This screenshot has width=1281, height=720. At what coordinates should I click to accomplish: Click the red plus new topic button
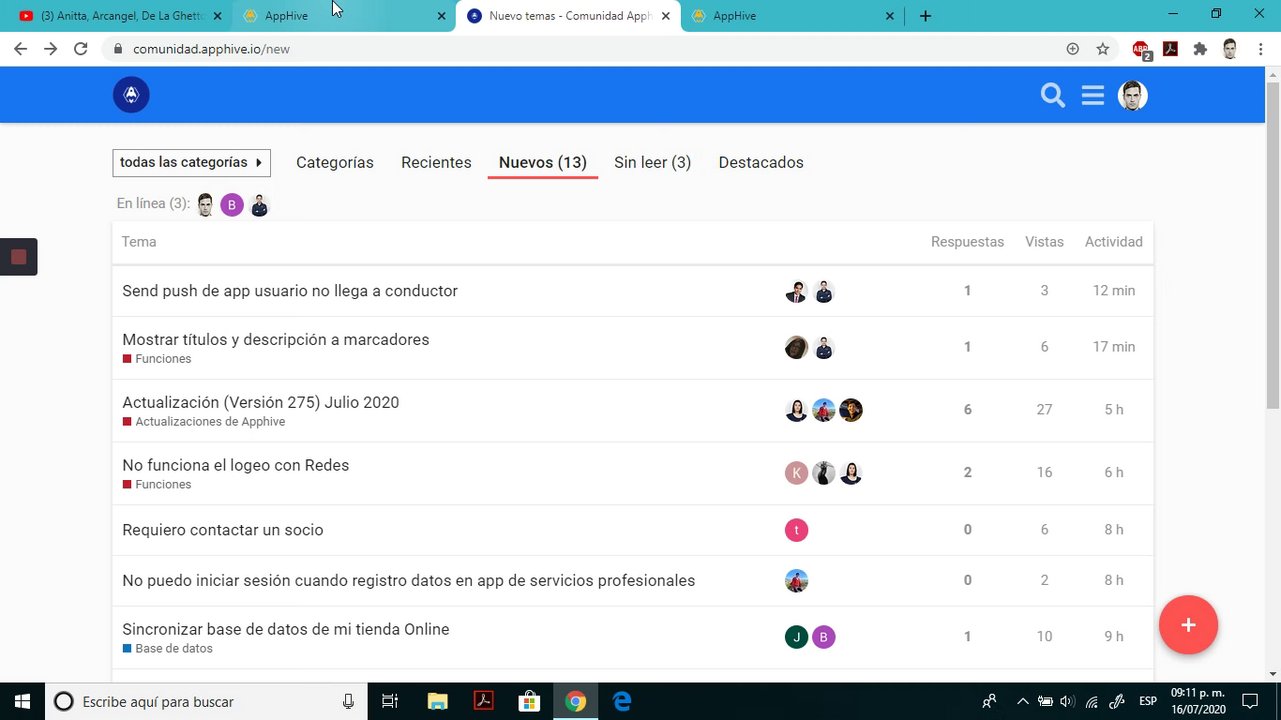click(x=1188, y=625)
